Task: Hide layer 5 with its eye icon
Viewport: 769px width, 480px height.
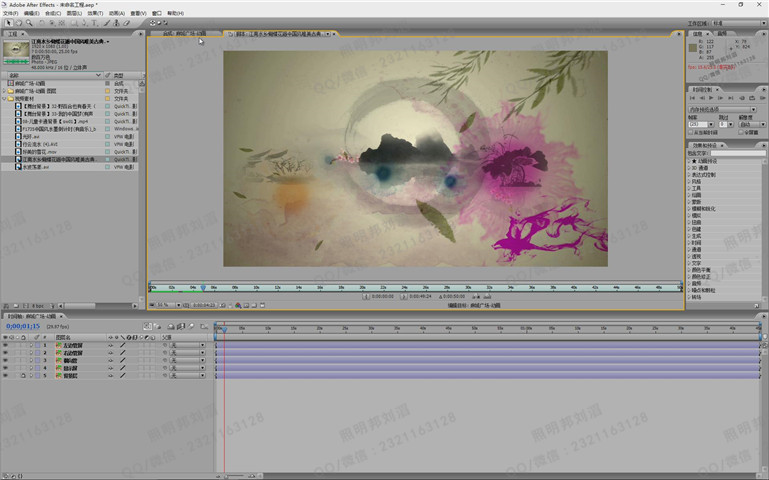Action: [x=5, y=376]
